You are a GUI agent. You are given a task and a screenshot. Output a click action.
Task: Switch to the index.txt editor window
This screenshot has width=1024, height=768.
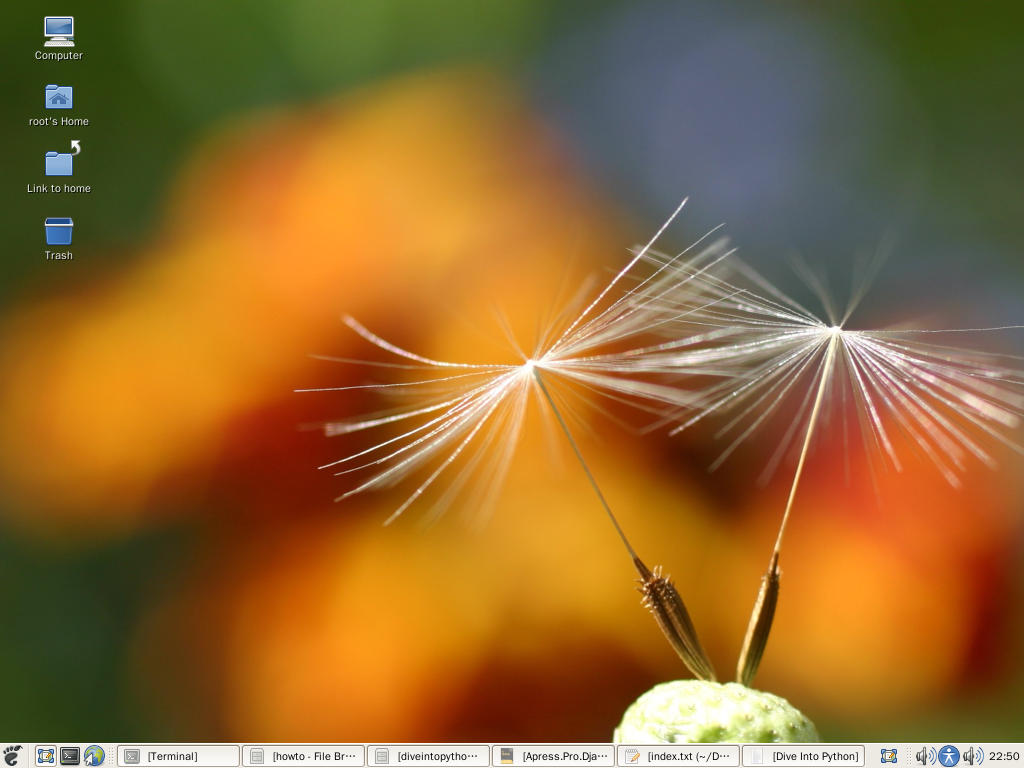678,756
